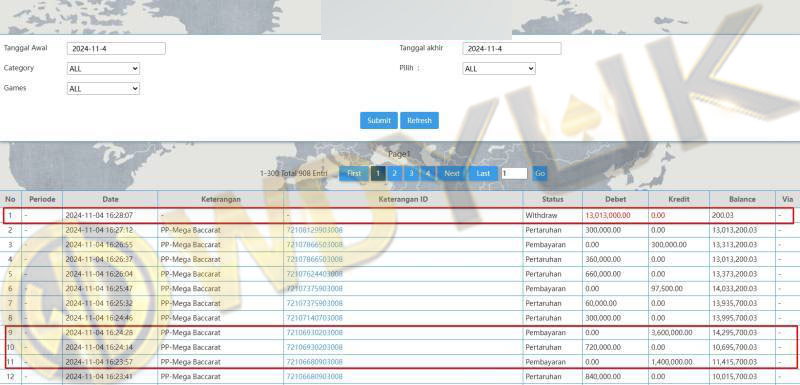
Task: Click the page number input box
Action: [x=514, y=173]
